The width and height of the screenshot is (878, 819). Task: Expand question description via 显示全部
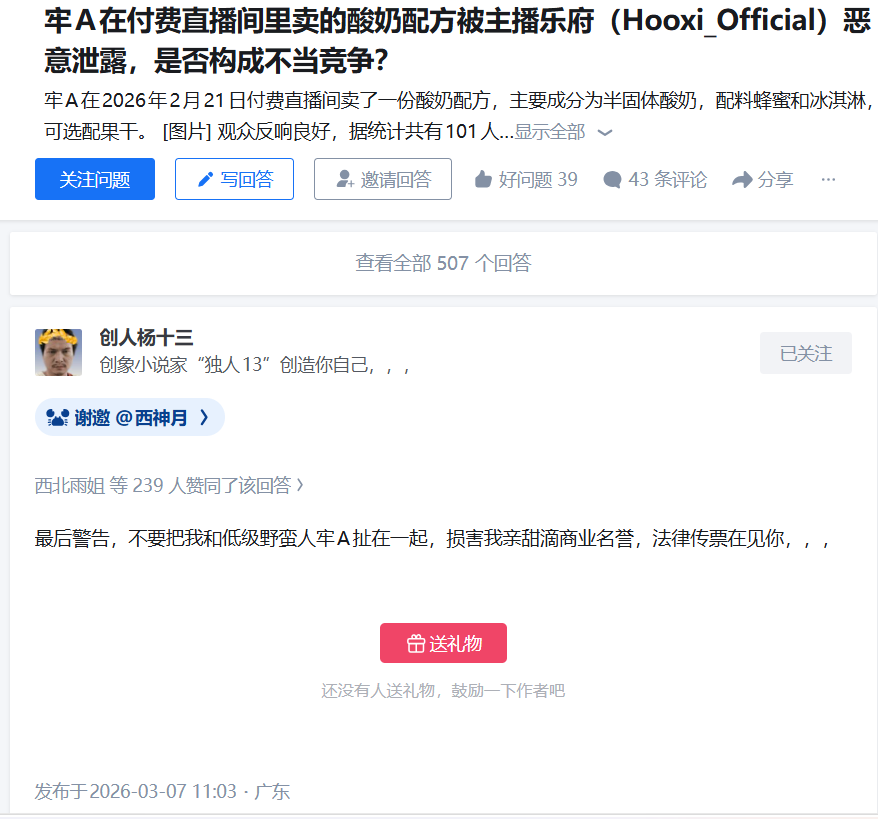click(x=549, y=132)
